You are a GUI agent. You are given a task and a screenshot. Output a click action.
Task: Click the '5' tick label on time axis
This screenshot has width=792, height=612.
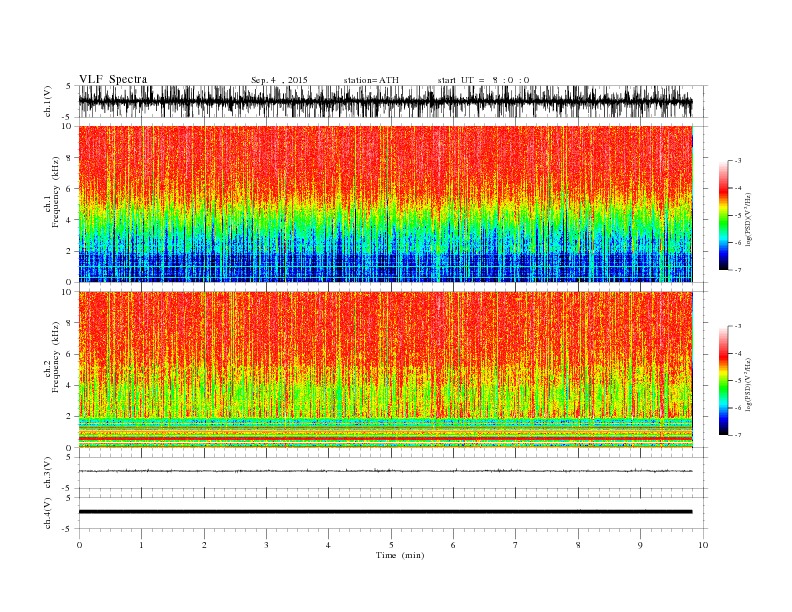[391, 545]
